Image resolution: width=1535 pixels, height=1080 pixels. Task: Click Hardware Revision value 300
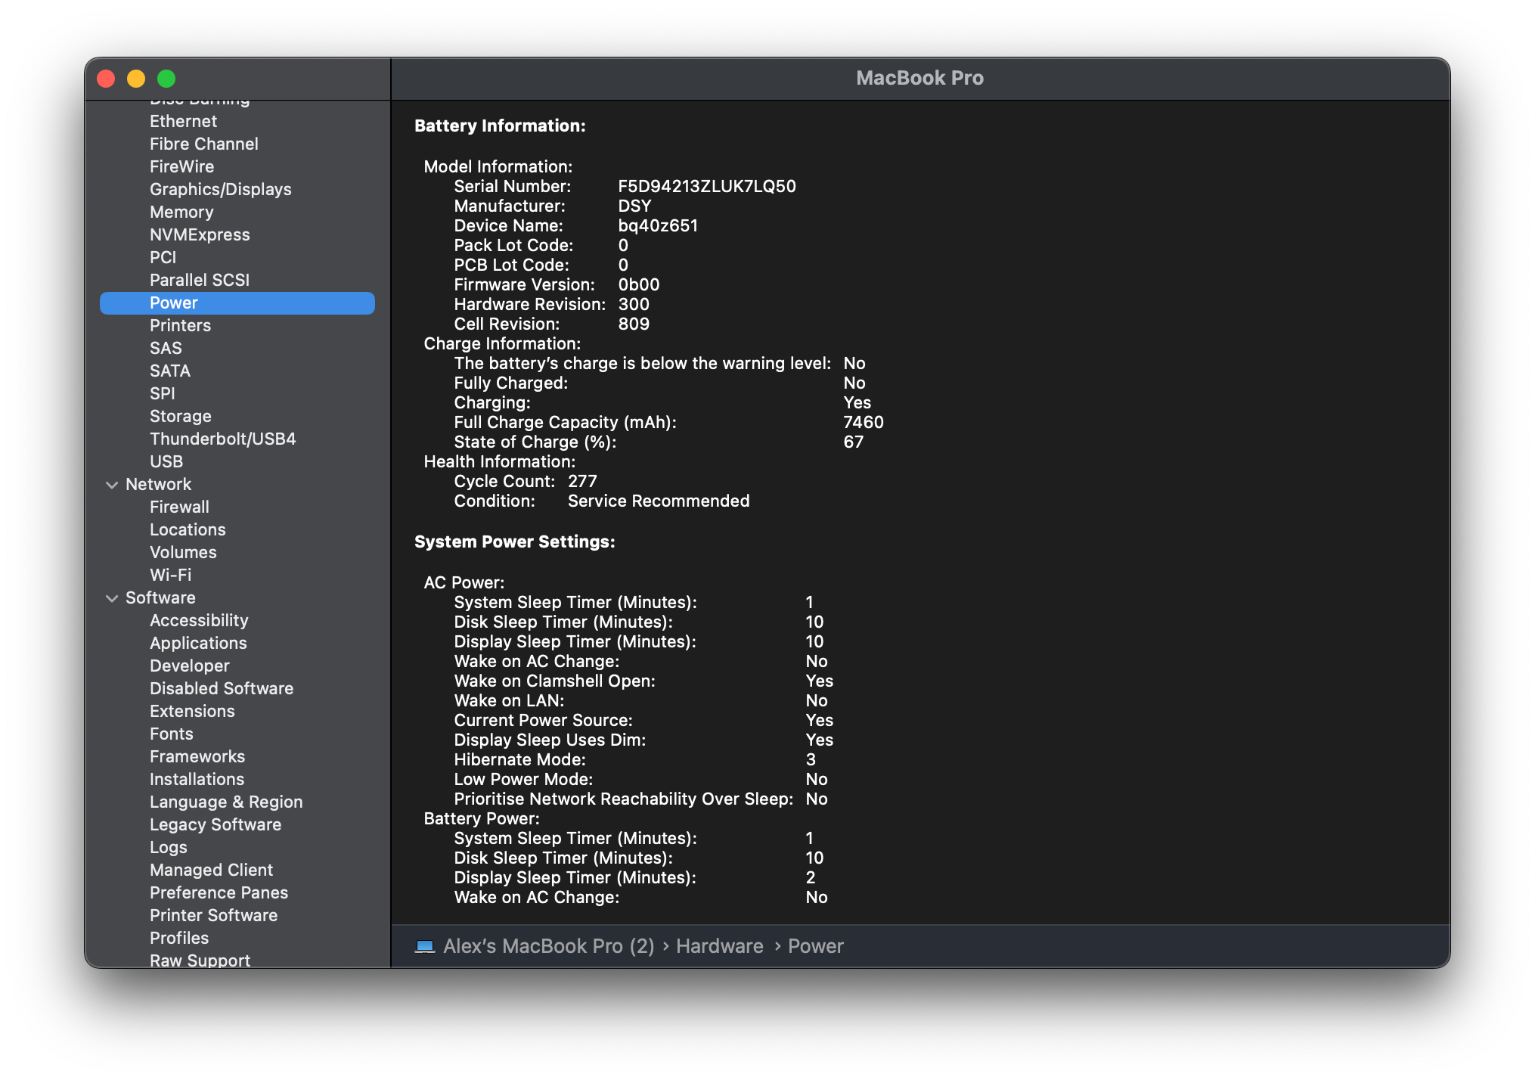pyautogui.click(x=633, y=304)
